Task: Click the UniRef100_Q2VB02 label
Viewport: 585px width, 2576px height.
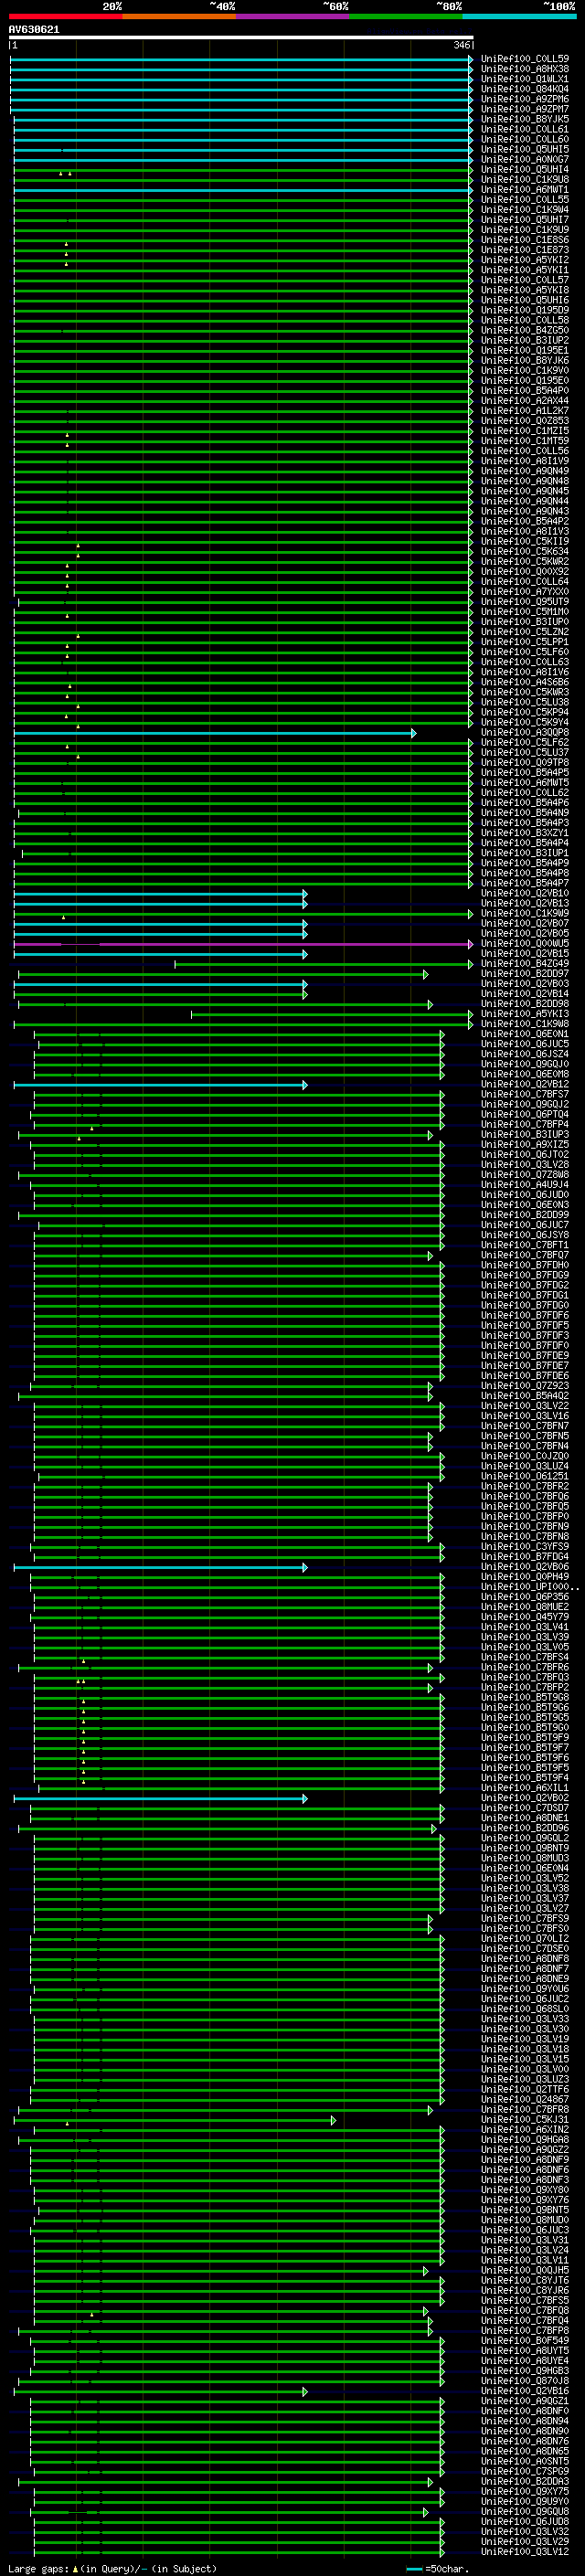Action: pos(524,1798)
